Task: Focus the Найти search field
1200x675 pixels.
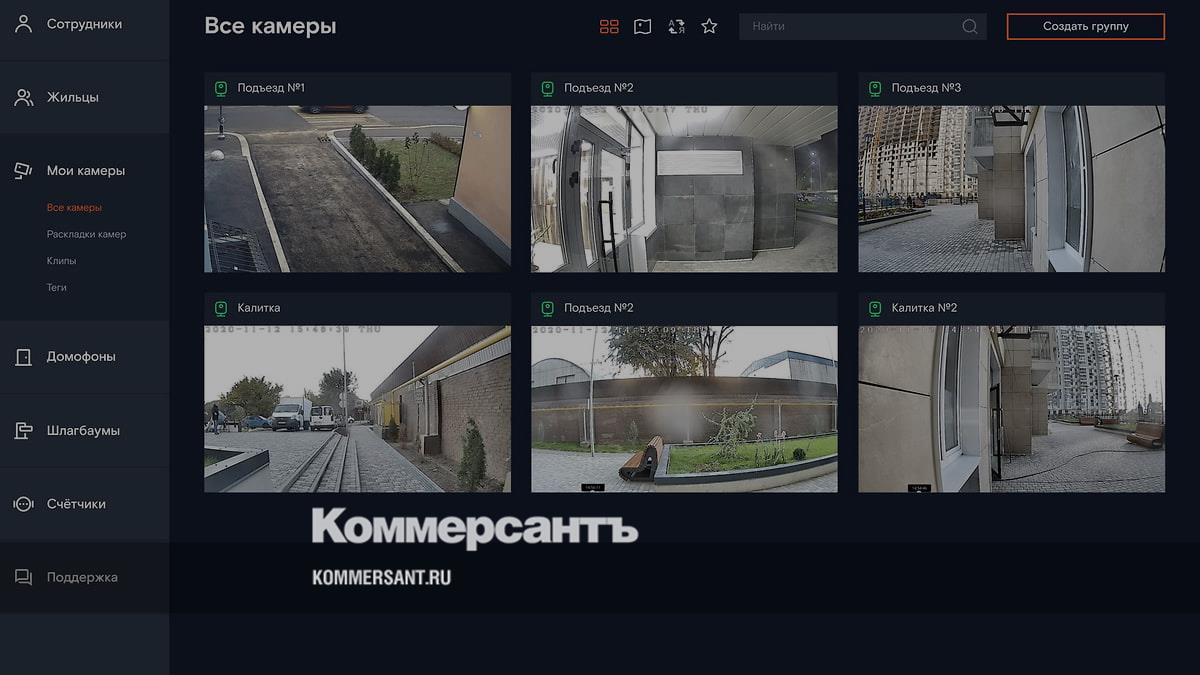Action: (x=850, y=27)
